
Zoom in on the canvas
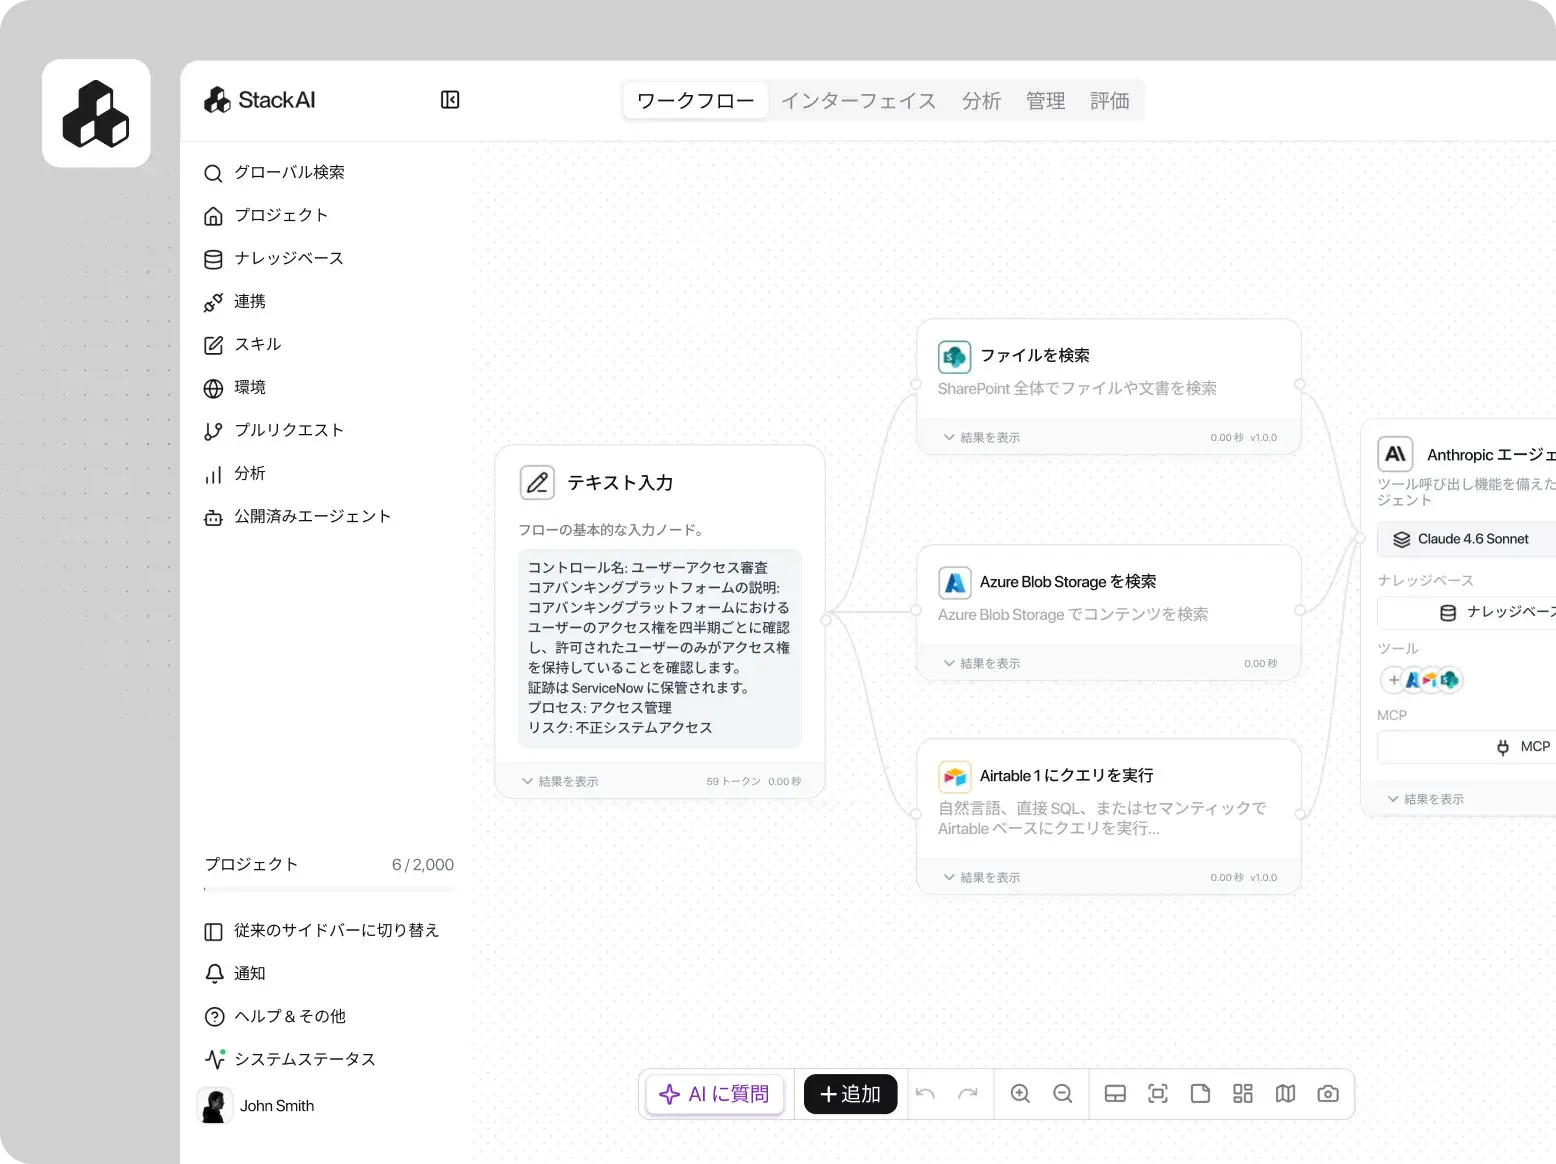click(1020, 1094)
